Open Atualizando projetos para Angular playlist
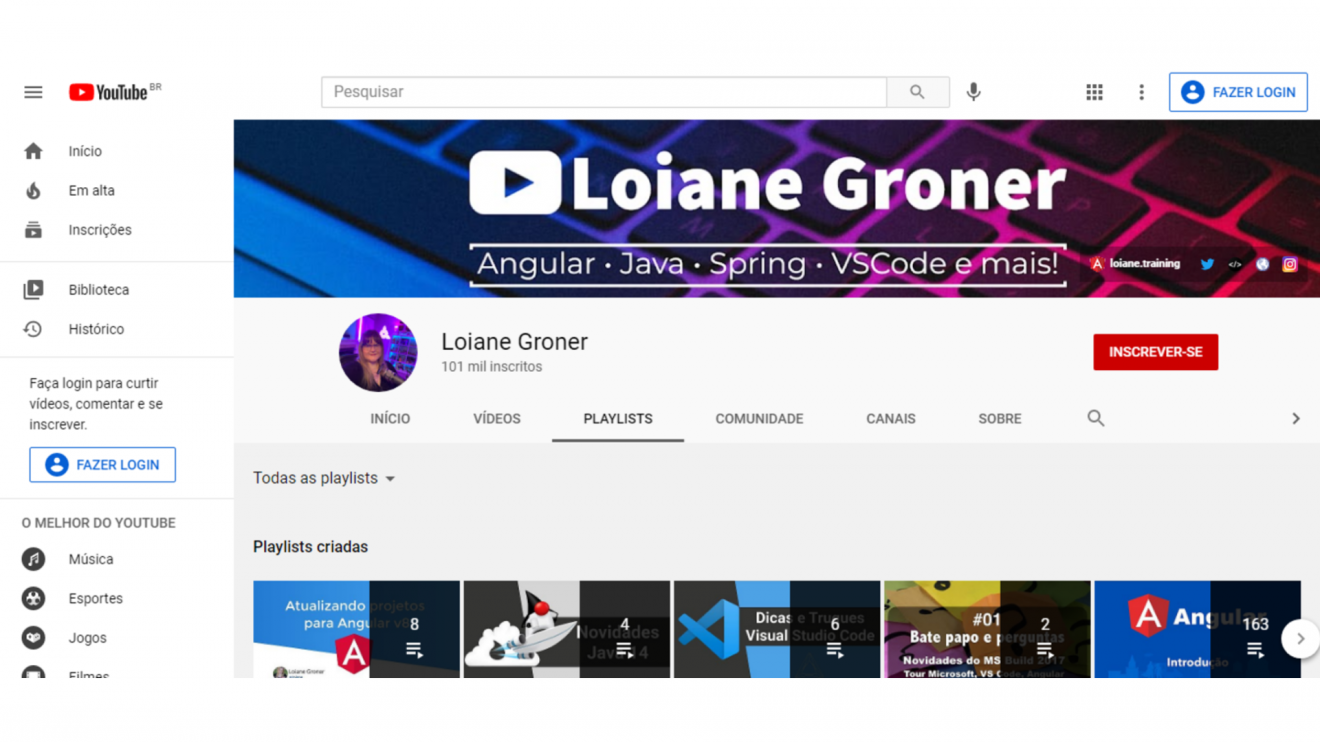 coord(356,629)
